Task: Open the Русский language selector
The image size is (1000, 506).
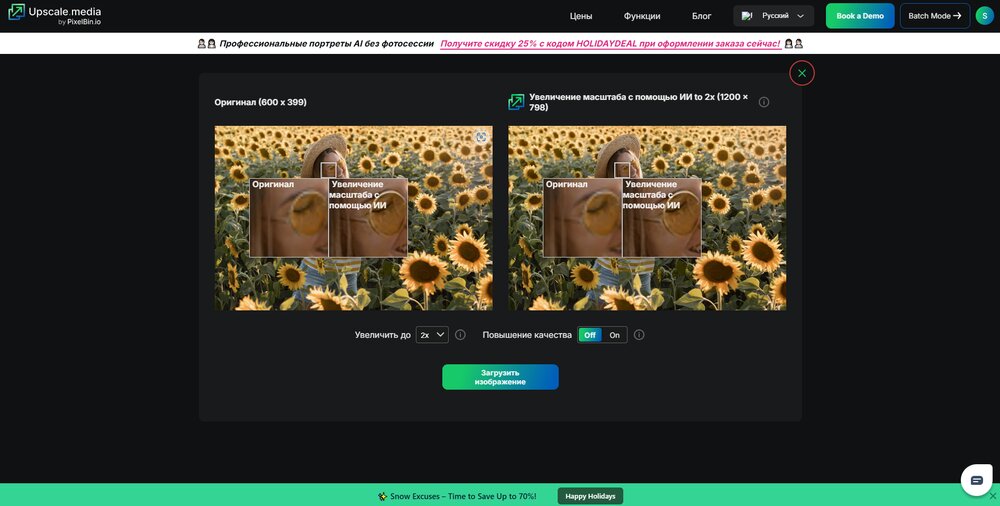Action: pyautogui.click(x=773, y=16)
